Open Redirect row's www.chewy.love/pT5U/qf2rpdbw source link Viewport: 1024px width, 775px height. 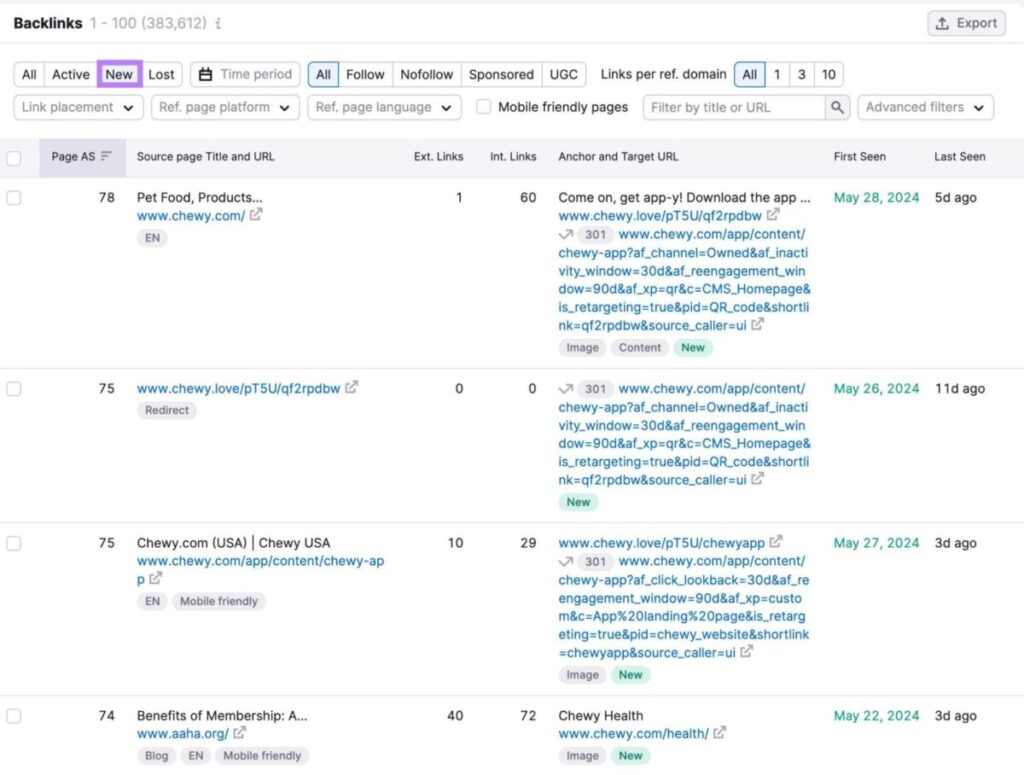(x=238, y=388)
